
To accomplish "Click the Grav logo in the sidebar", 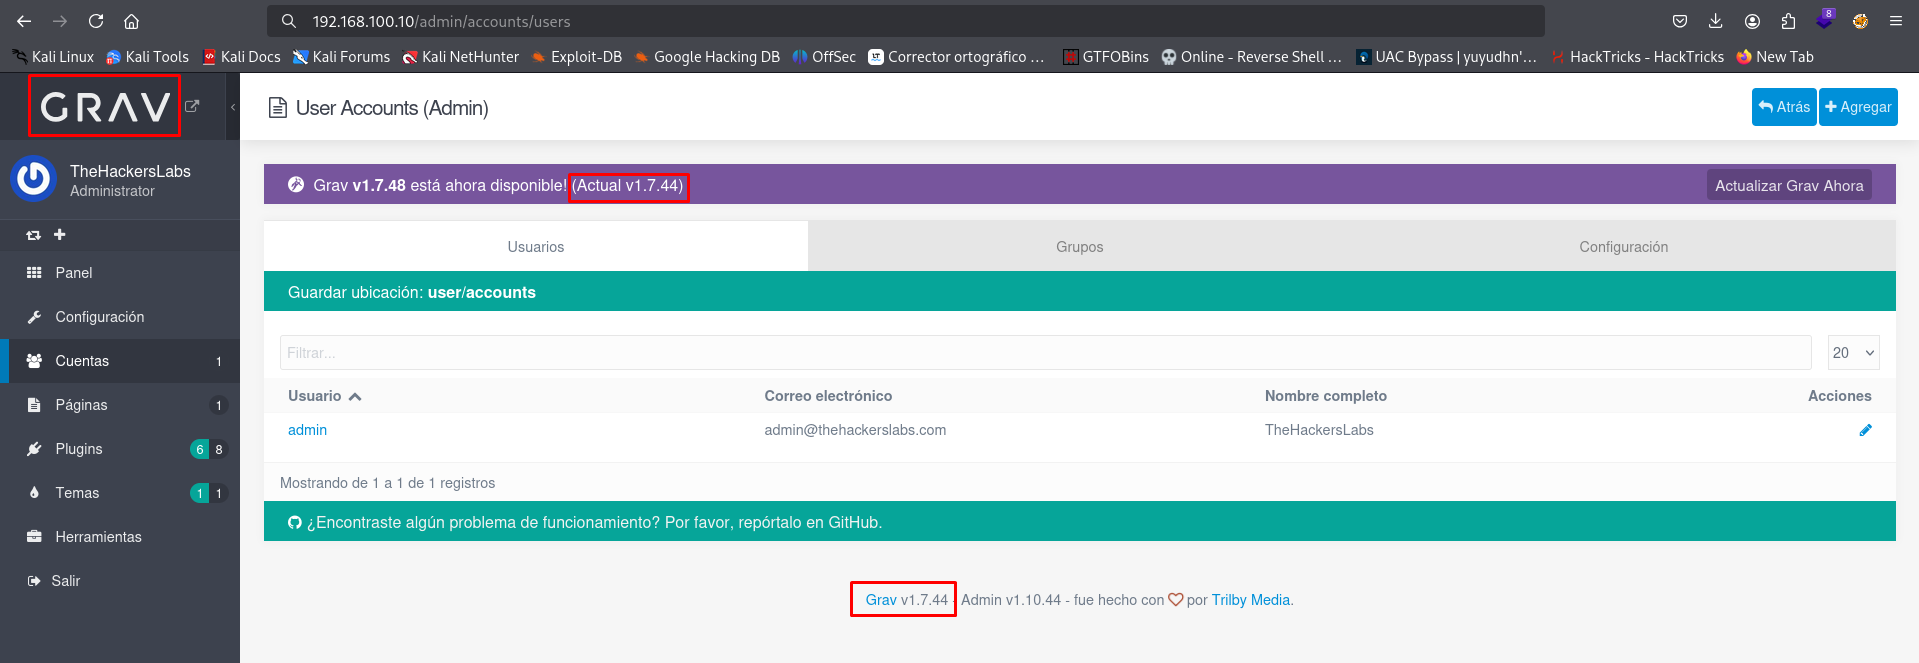I will coord(105,106).
